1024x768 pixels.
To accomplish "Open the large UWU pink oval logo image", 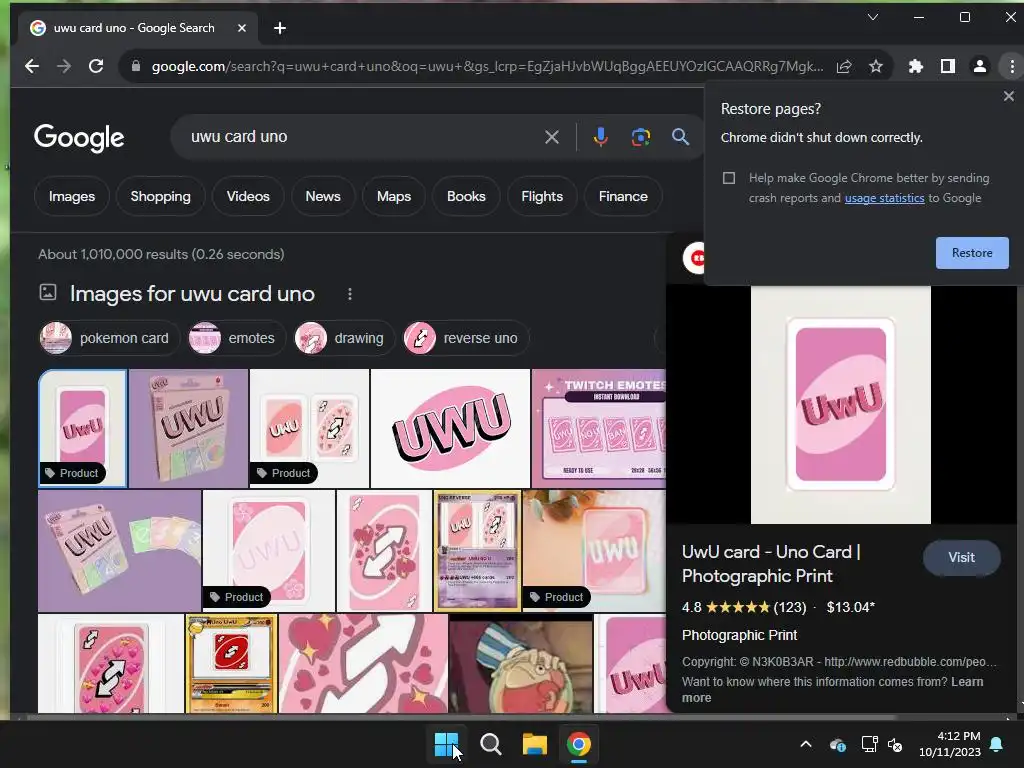I will click(450, 428).
